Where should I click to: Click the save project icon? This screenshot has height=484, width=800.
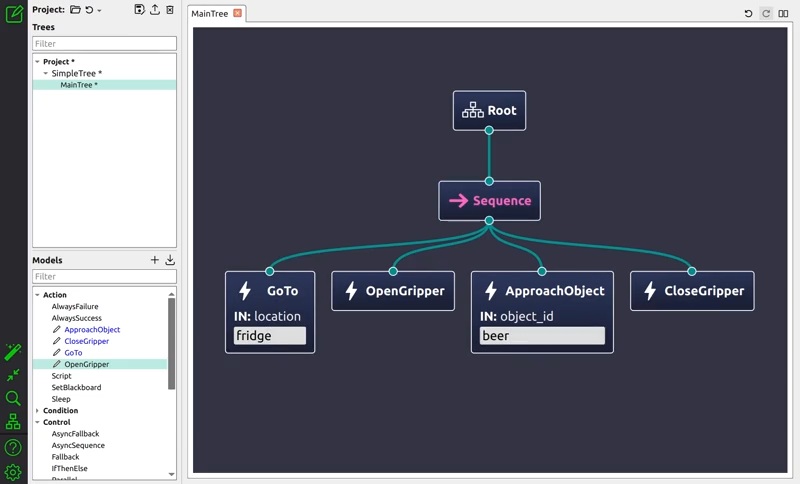pyautogui.click(x=139, y=9)
